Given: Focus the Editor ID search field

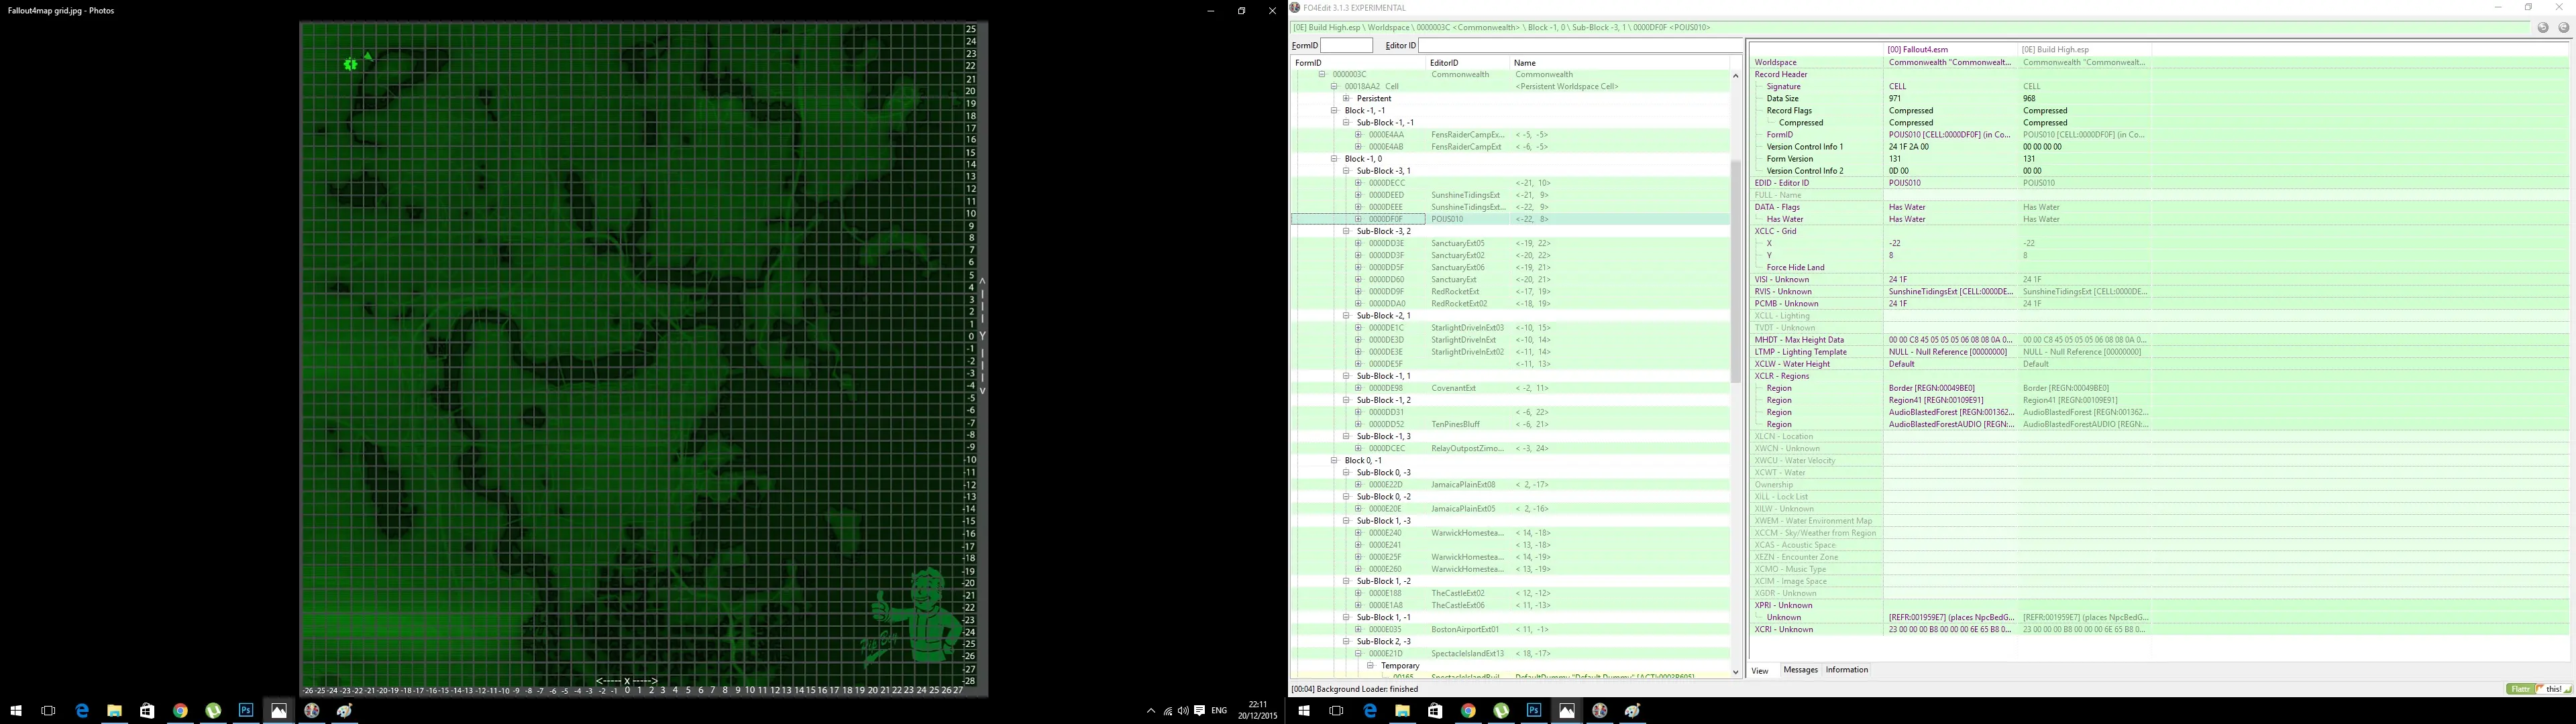Looking at the screenshot, I should [x=1579, y=45].
